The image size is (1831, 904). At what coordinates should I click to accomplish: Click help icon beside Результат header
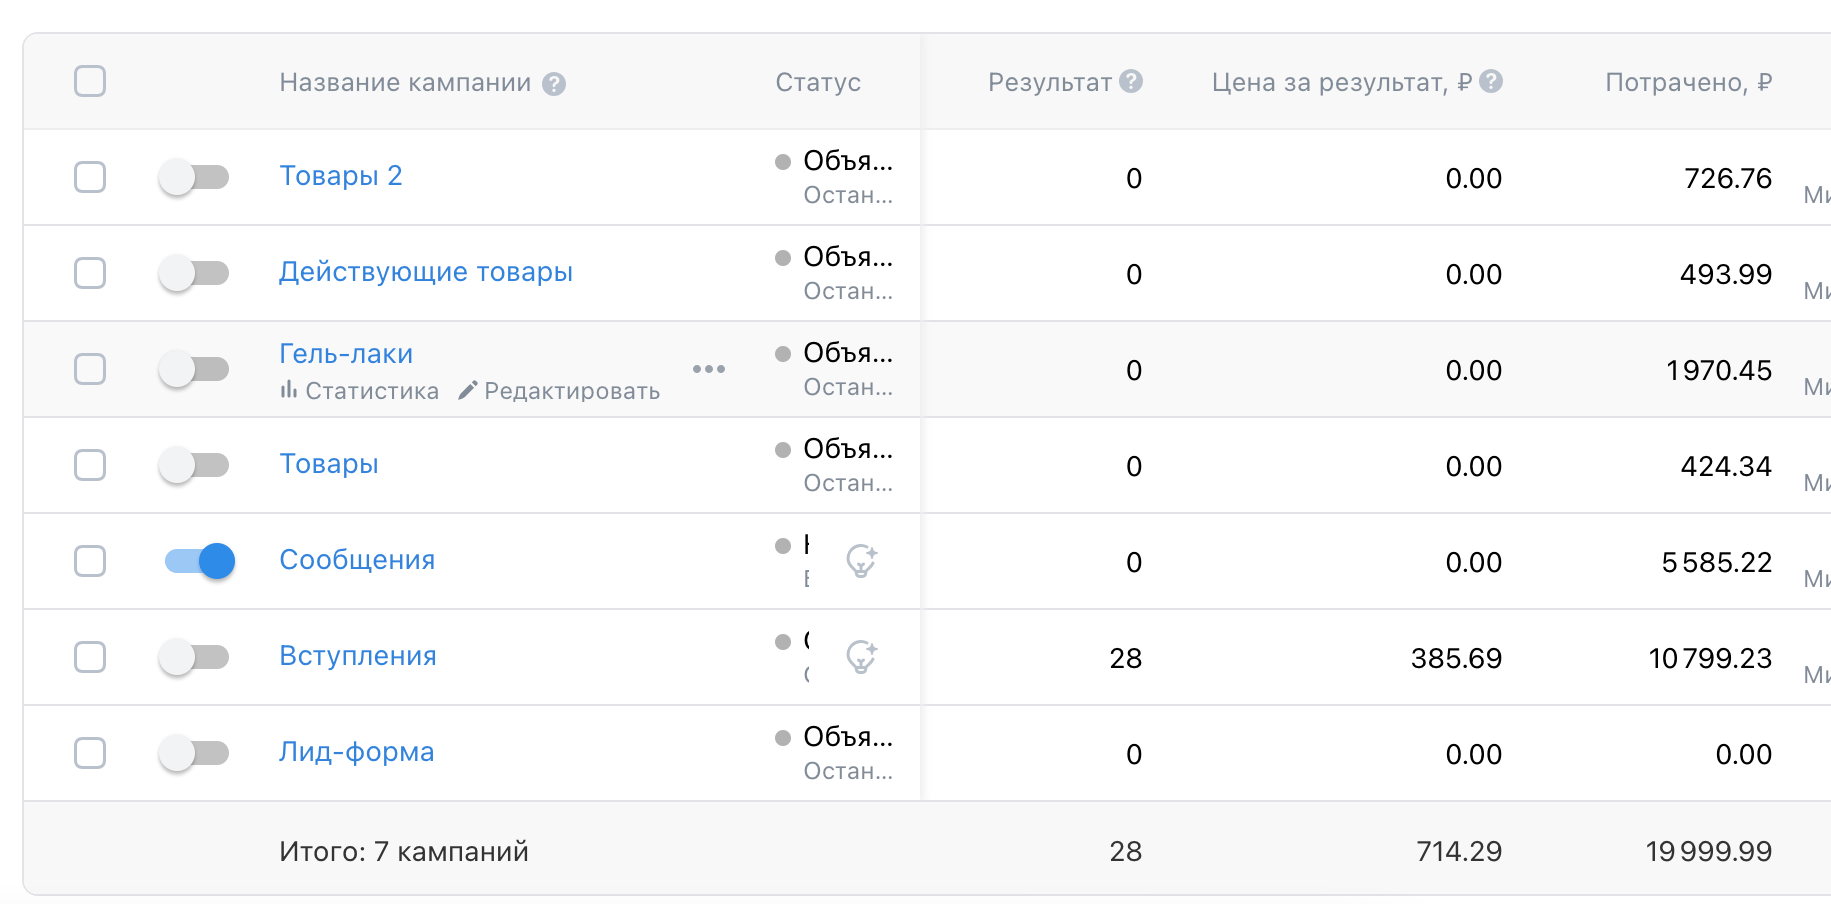tap(1131, 81)
